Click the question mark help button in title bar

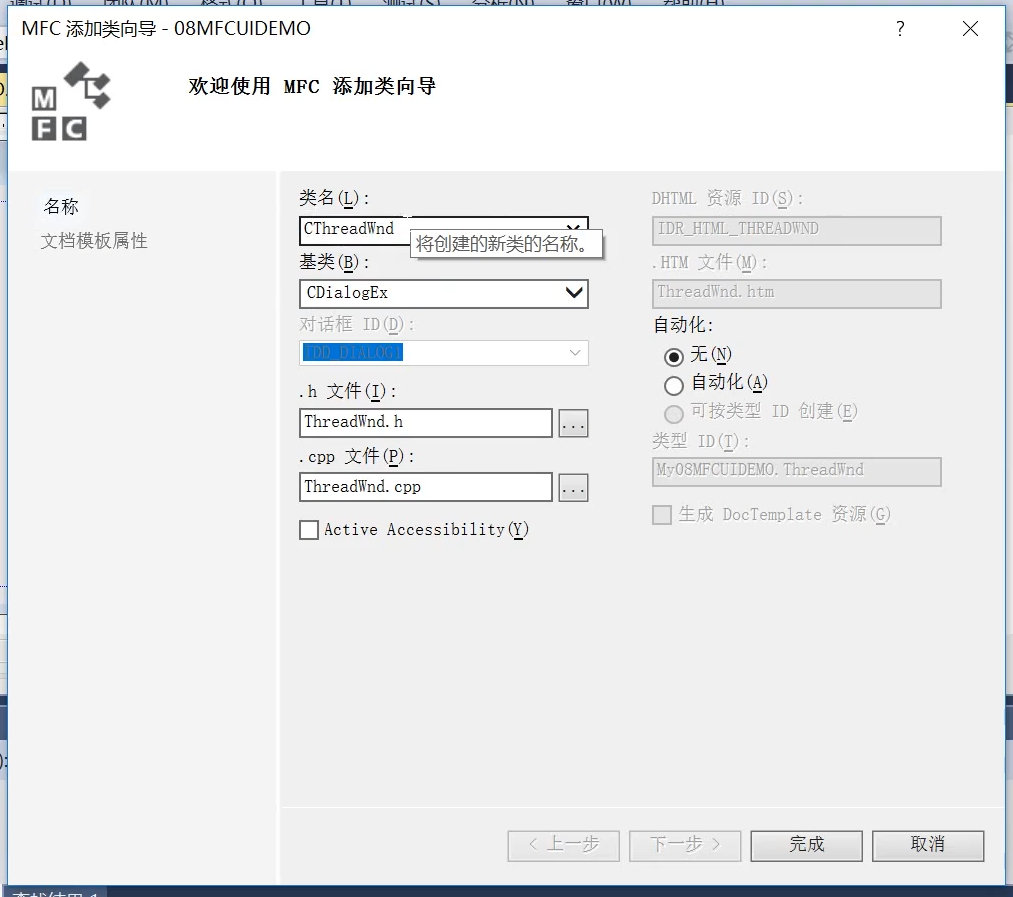(900, 28)
